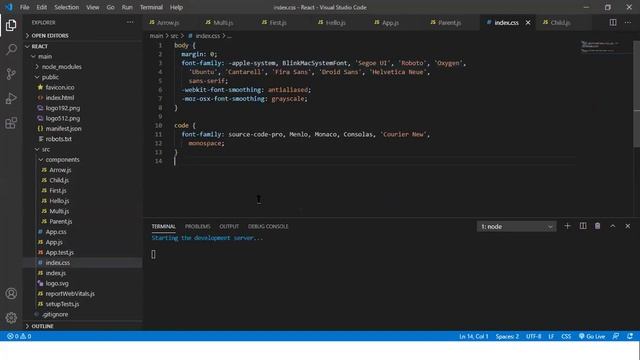Open the Help menu
The width and height of the screenshot is (640, 360).
176,7
